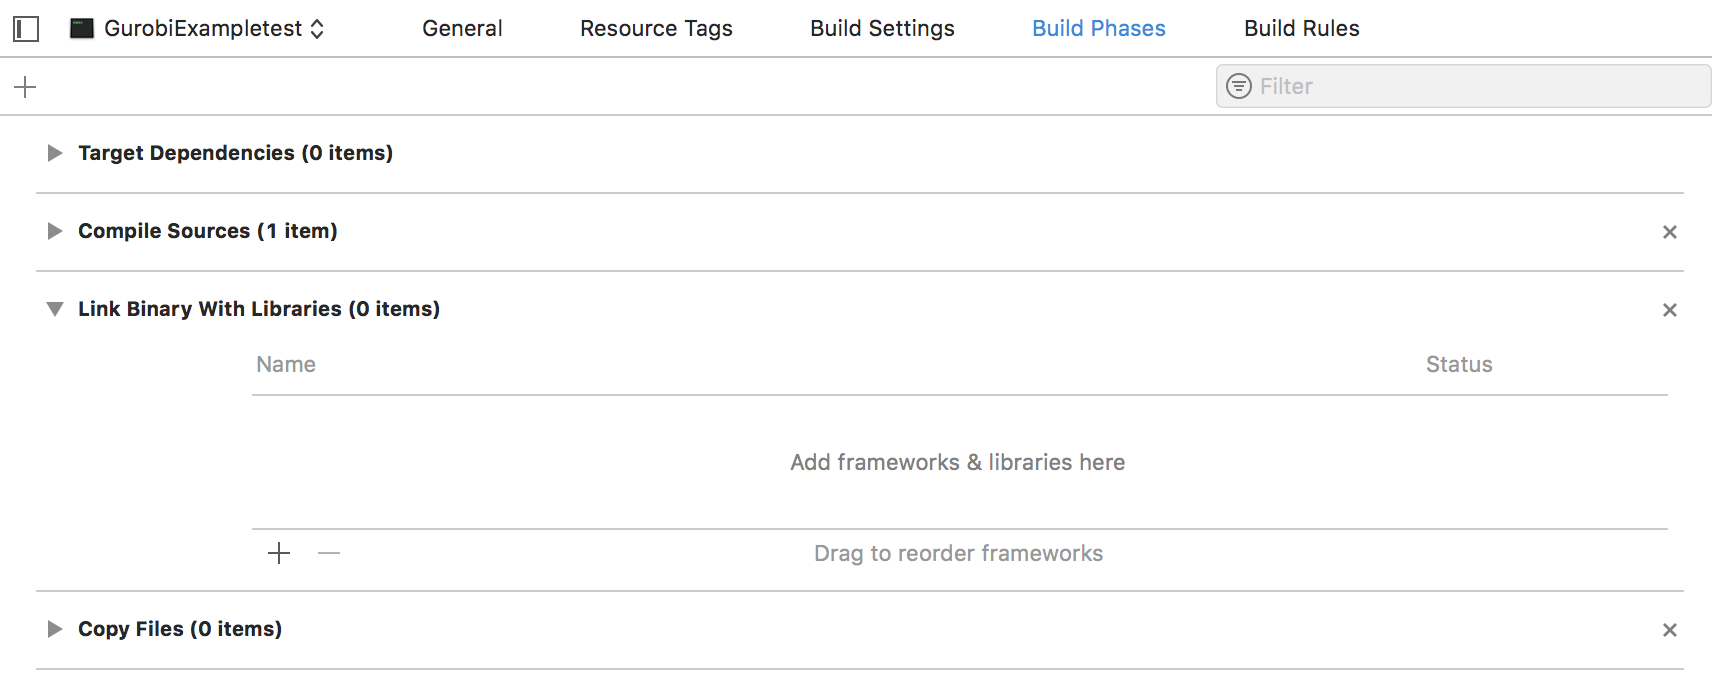Open the Build Rules tab

click(1301, 28)
